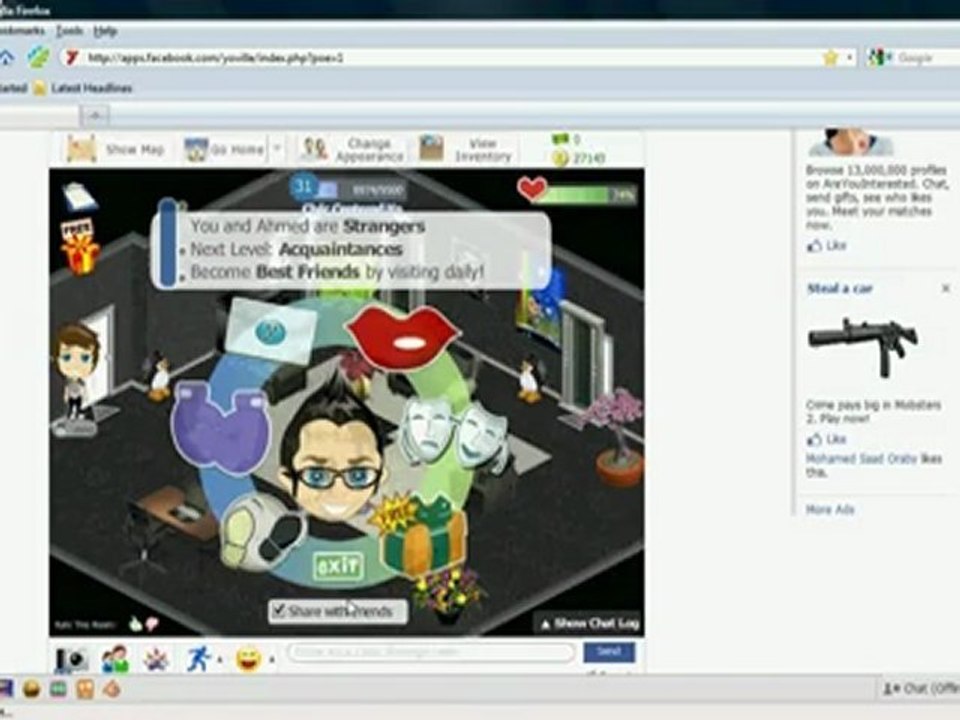Image resolution: width=960 pixels, height=720 pixels.
Task: Click the purple dance action icon
Action: tap(220, 427)
